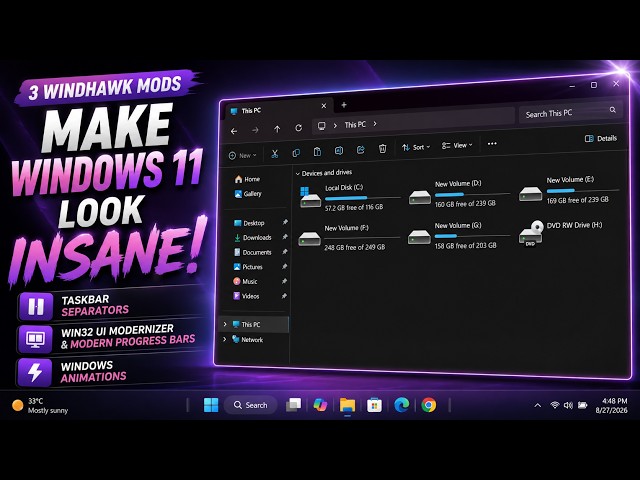The height and width of the screenshot is (480, 640).
Task: Unpin Pictures from Quick access
Action: pos(284,266)
